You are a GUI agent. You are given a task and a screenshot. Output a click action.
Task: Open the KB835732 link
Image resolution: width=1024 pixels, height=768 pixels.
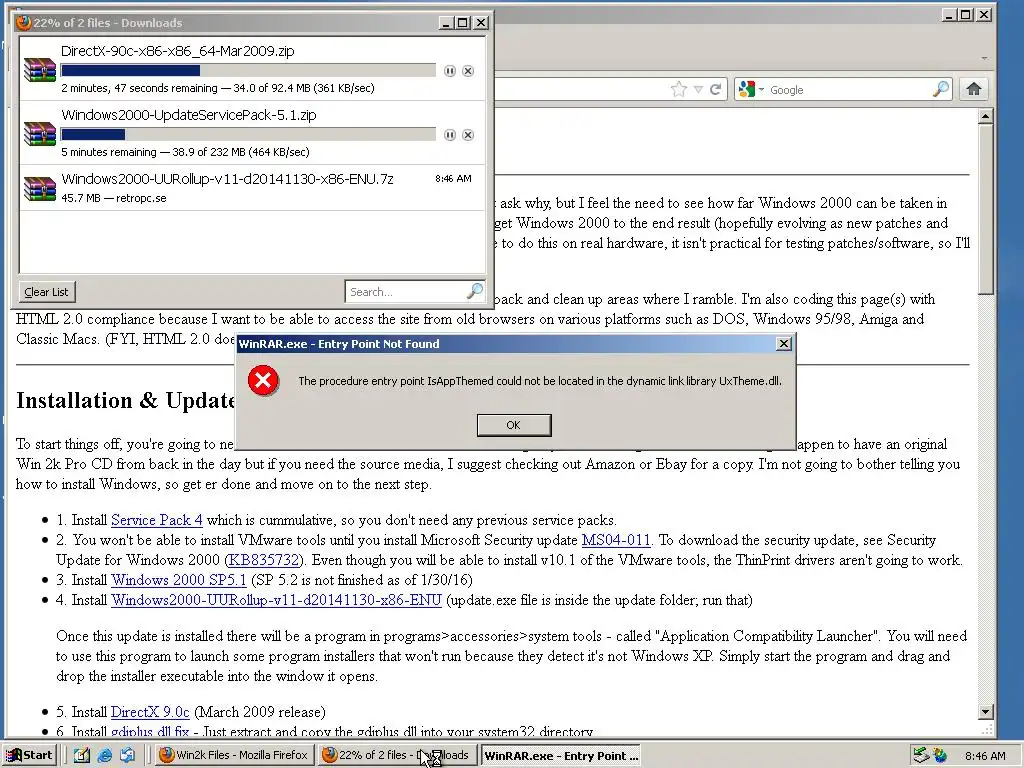(x=264, y=560)
